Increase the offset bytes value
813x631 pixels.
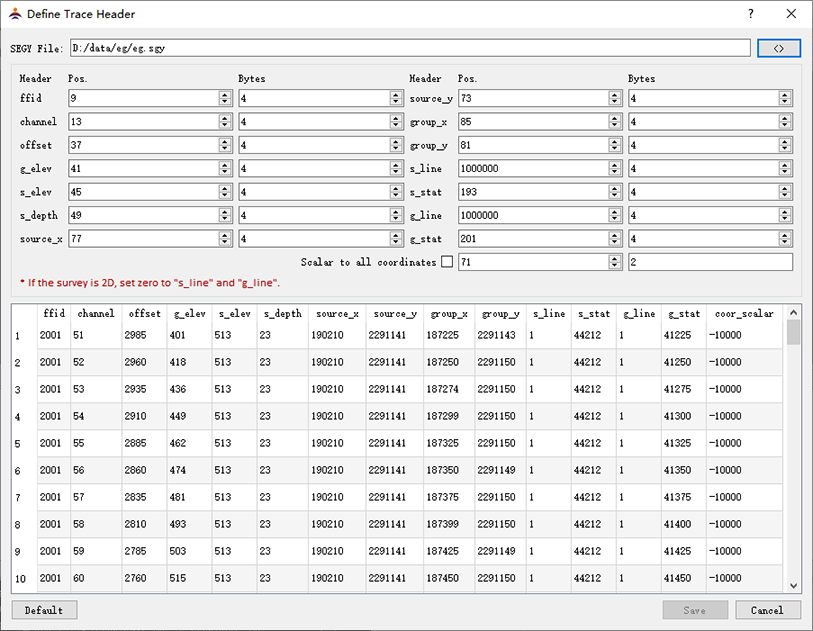tap(395, 142)
